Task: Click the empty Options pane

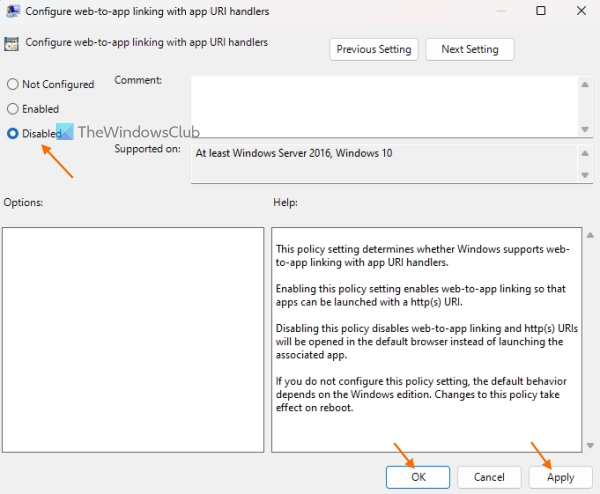Action: point(133,340)
